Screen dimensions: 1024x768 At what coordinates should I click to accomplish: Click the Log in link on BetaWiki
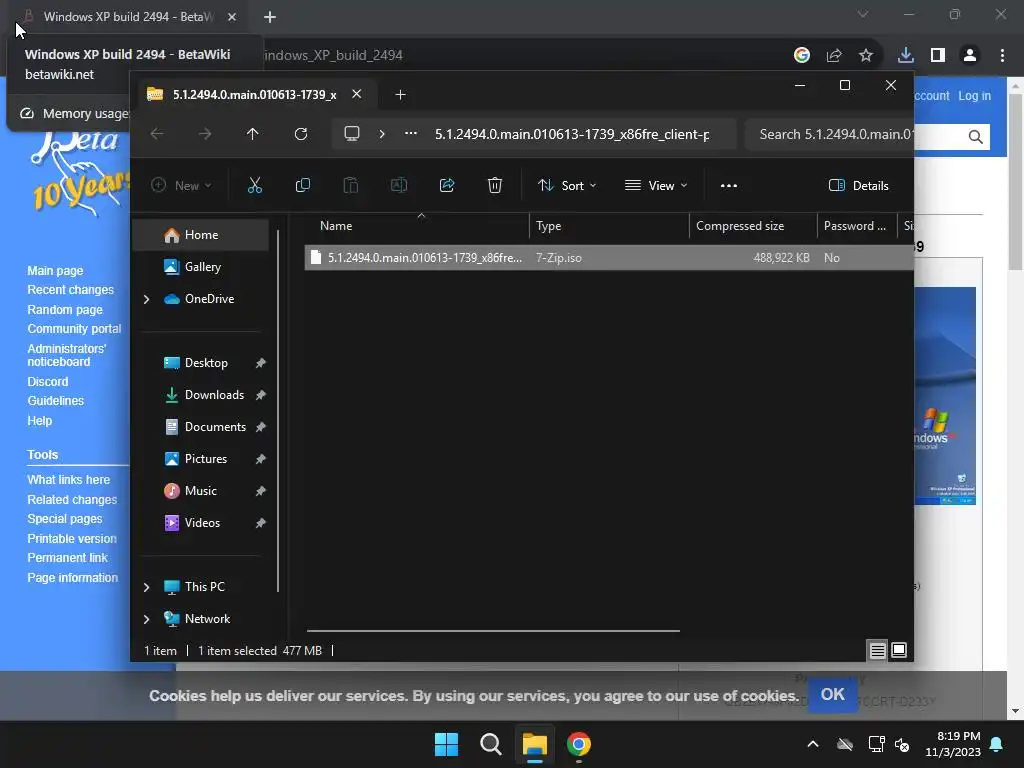974,95
